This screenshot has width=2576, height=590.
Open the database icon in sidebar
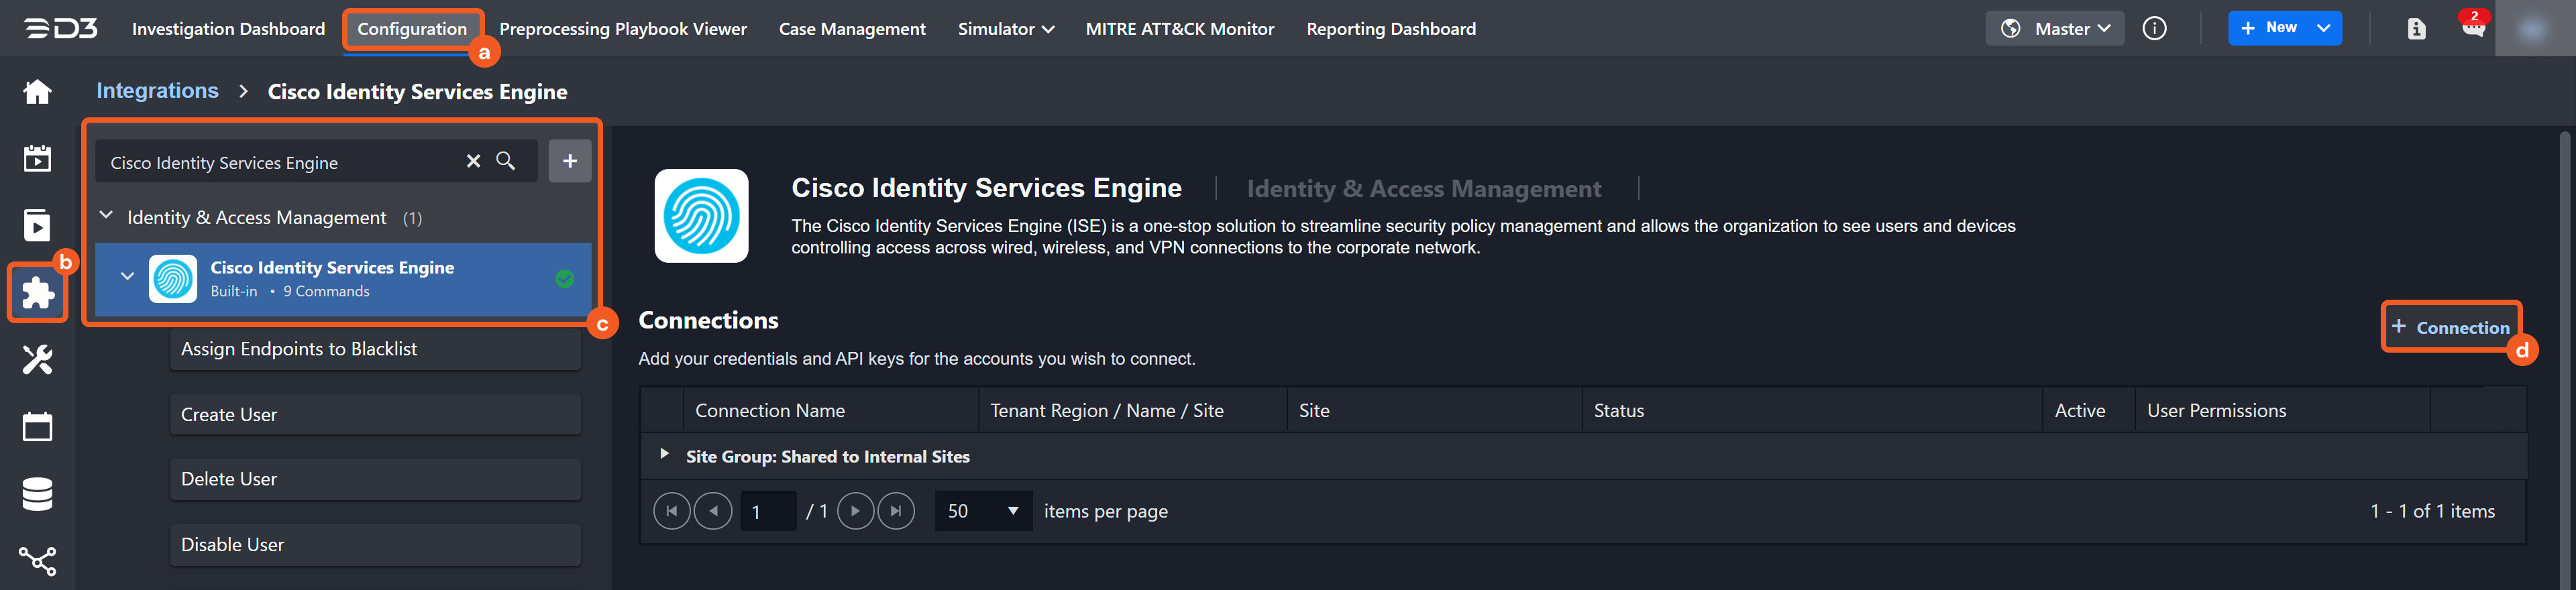click(x=37, y=494)
